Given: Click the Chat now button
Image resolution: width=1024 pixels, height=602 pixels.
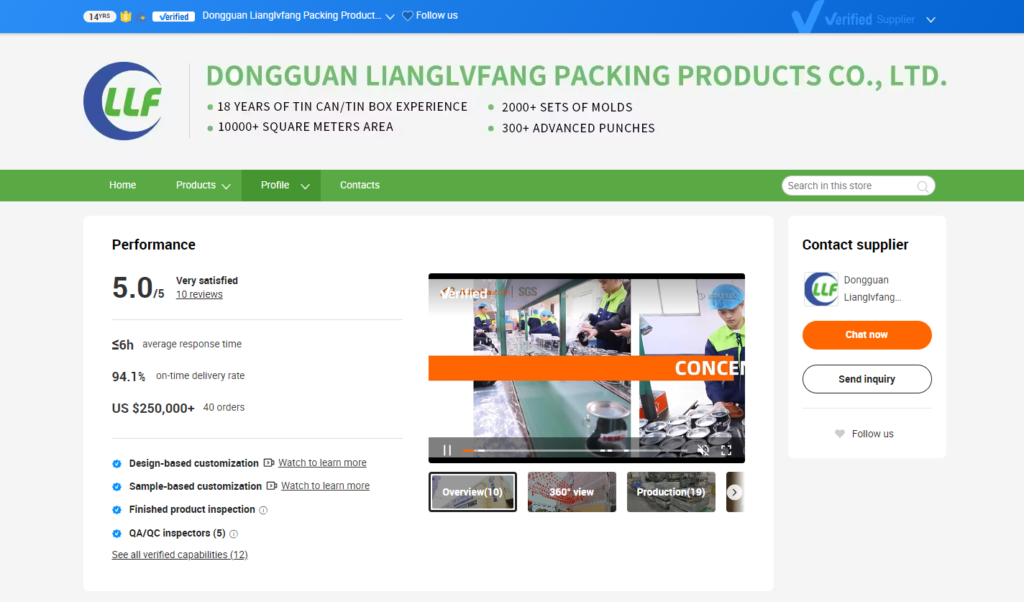Looking at the screenshot, I should [867, 335].
